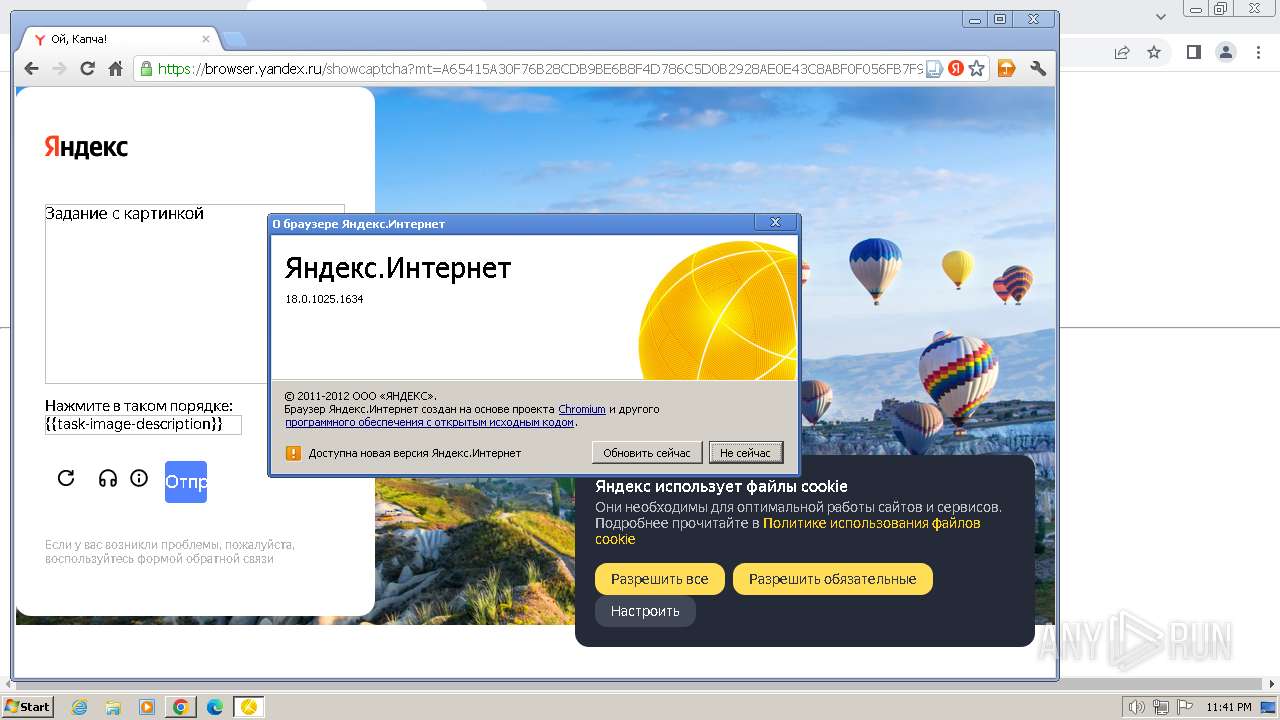Click the Яндекс logo on captcha card
The image size is (1280, 720).
[86, 147]
